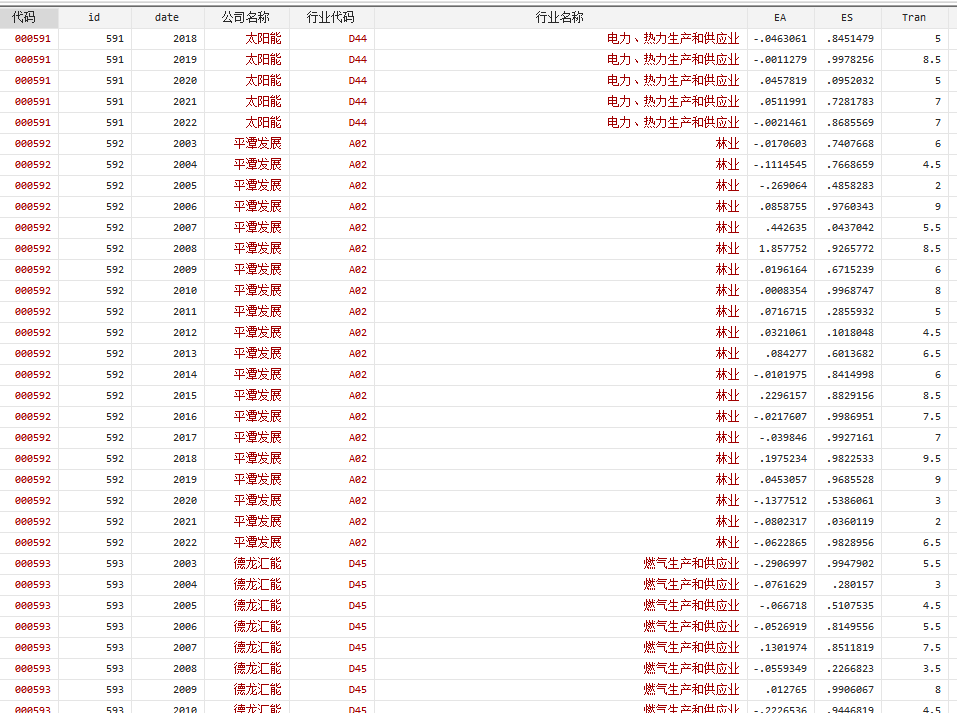This screenshot has height=714, width=957.
Task: Click the Tran column header
Action: coord(913,17)
